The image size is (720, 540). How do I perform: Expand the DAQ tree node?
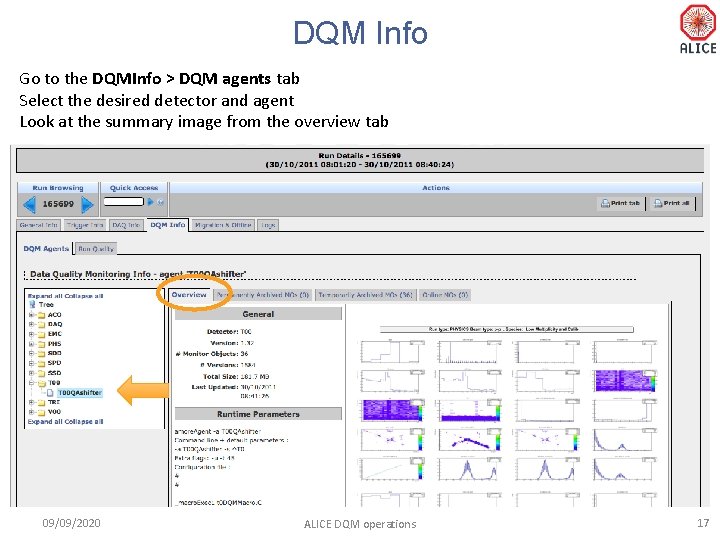click(x=31, y=325)
